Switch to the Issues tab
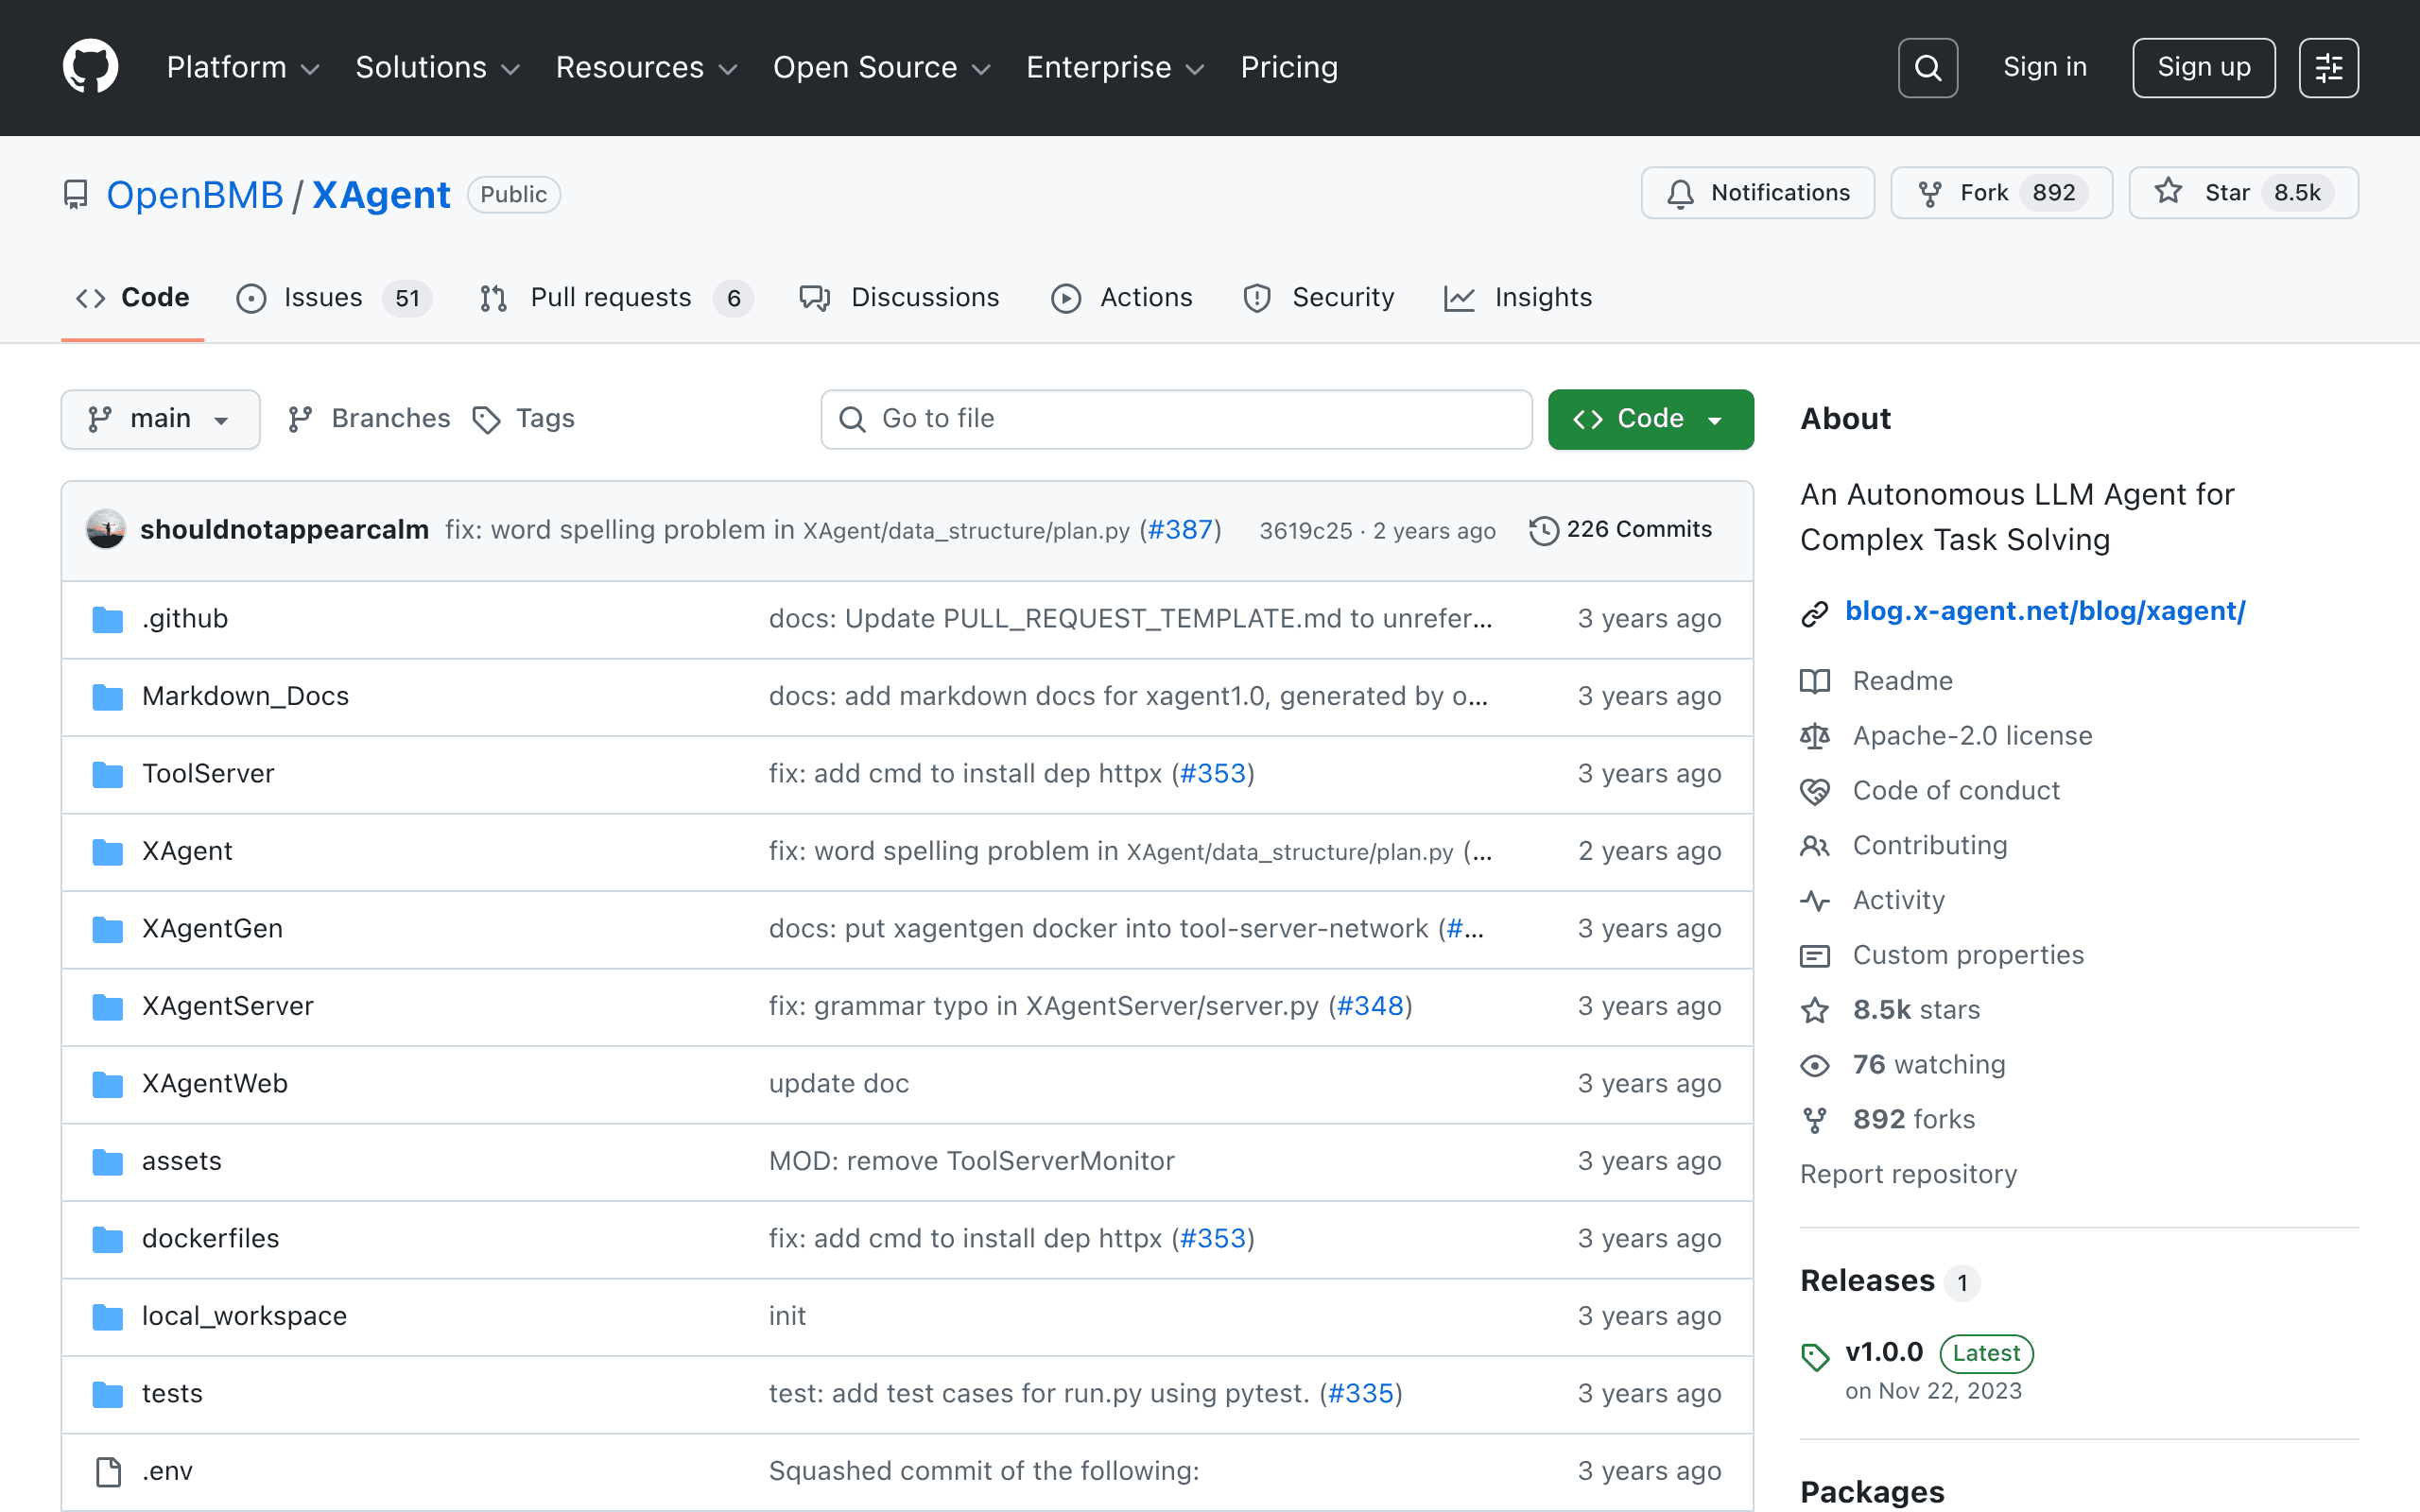Screen dimensions: 2420x1512 pos(334,298)
